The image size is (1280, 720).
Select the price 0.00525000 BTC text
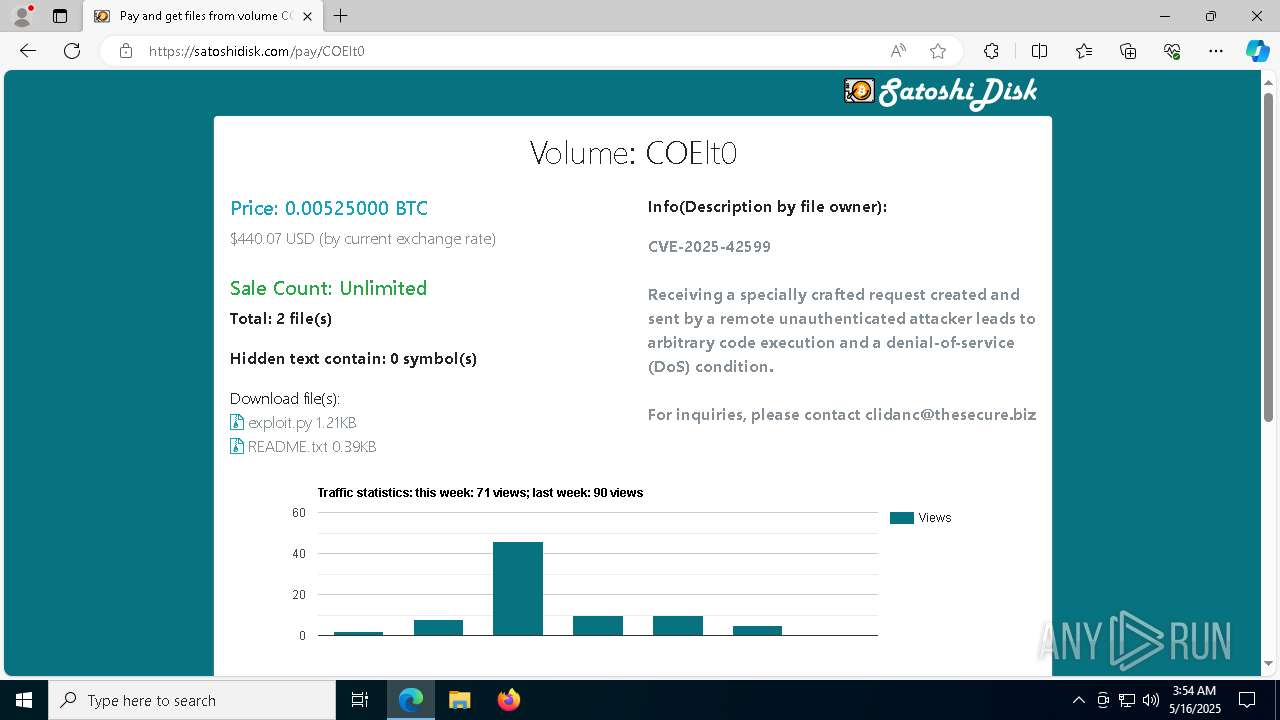(x=329, y=208)
